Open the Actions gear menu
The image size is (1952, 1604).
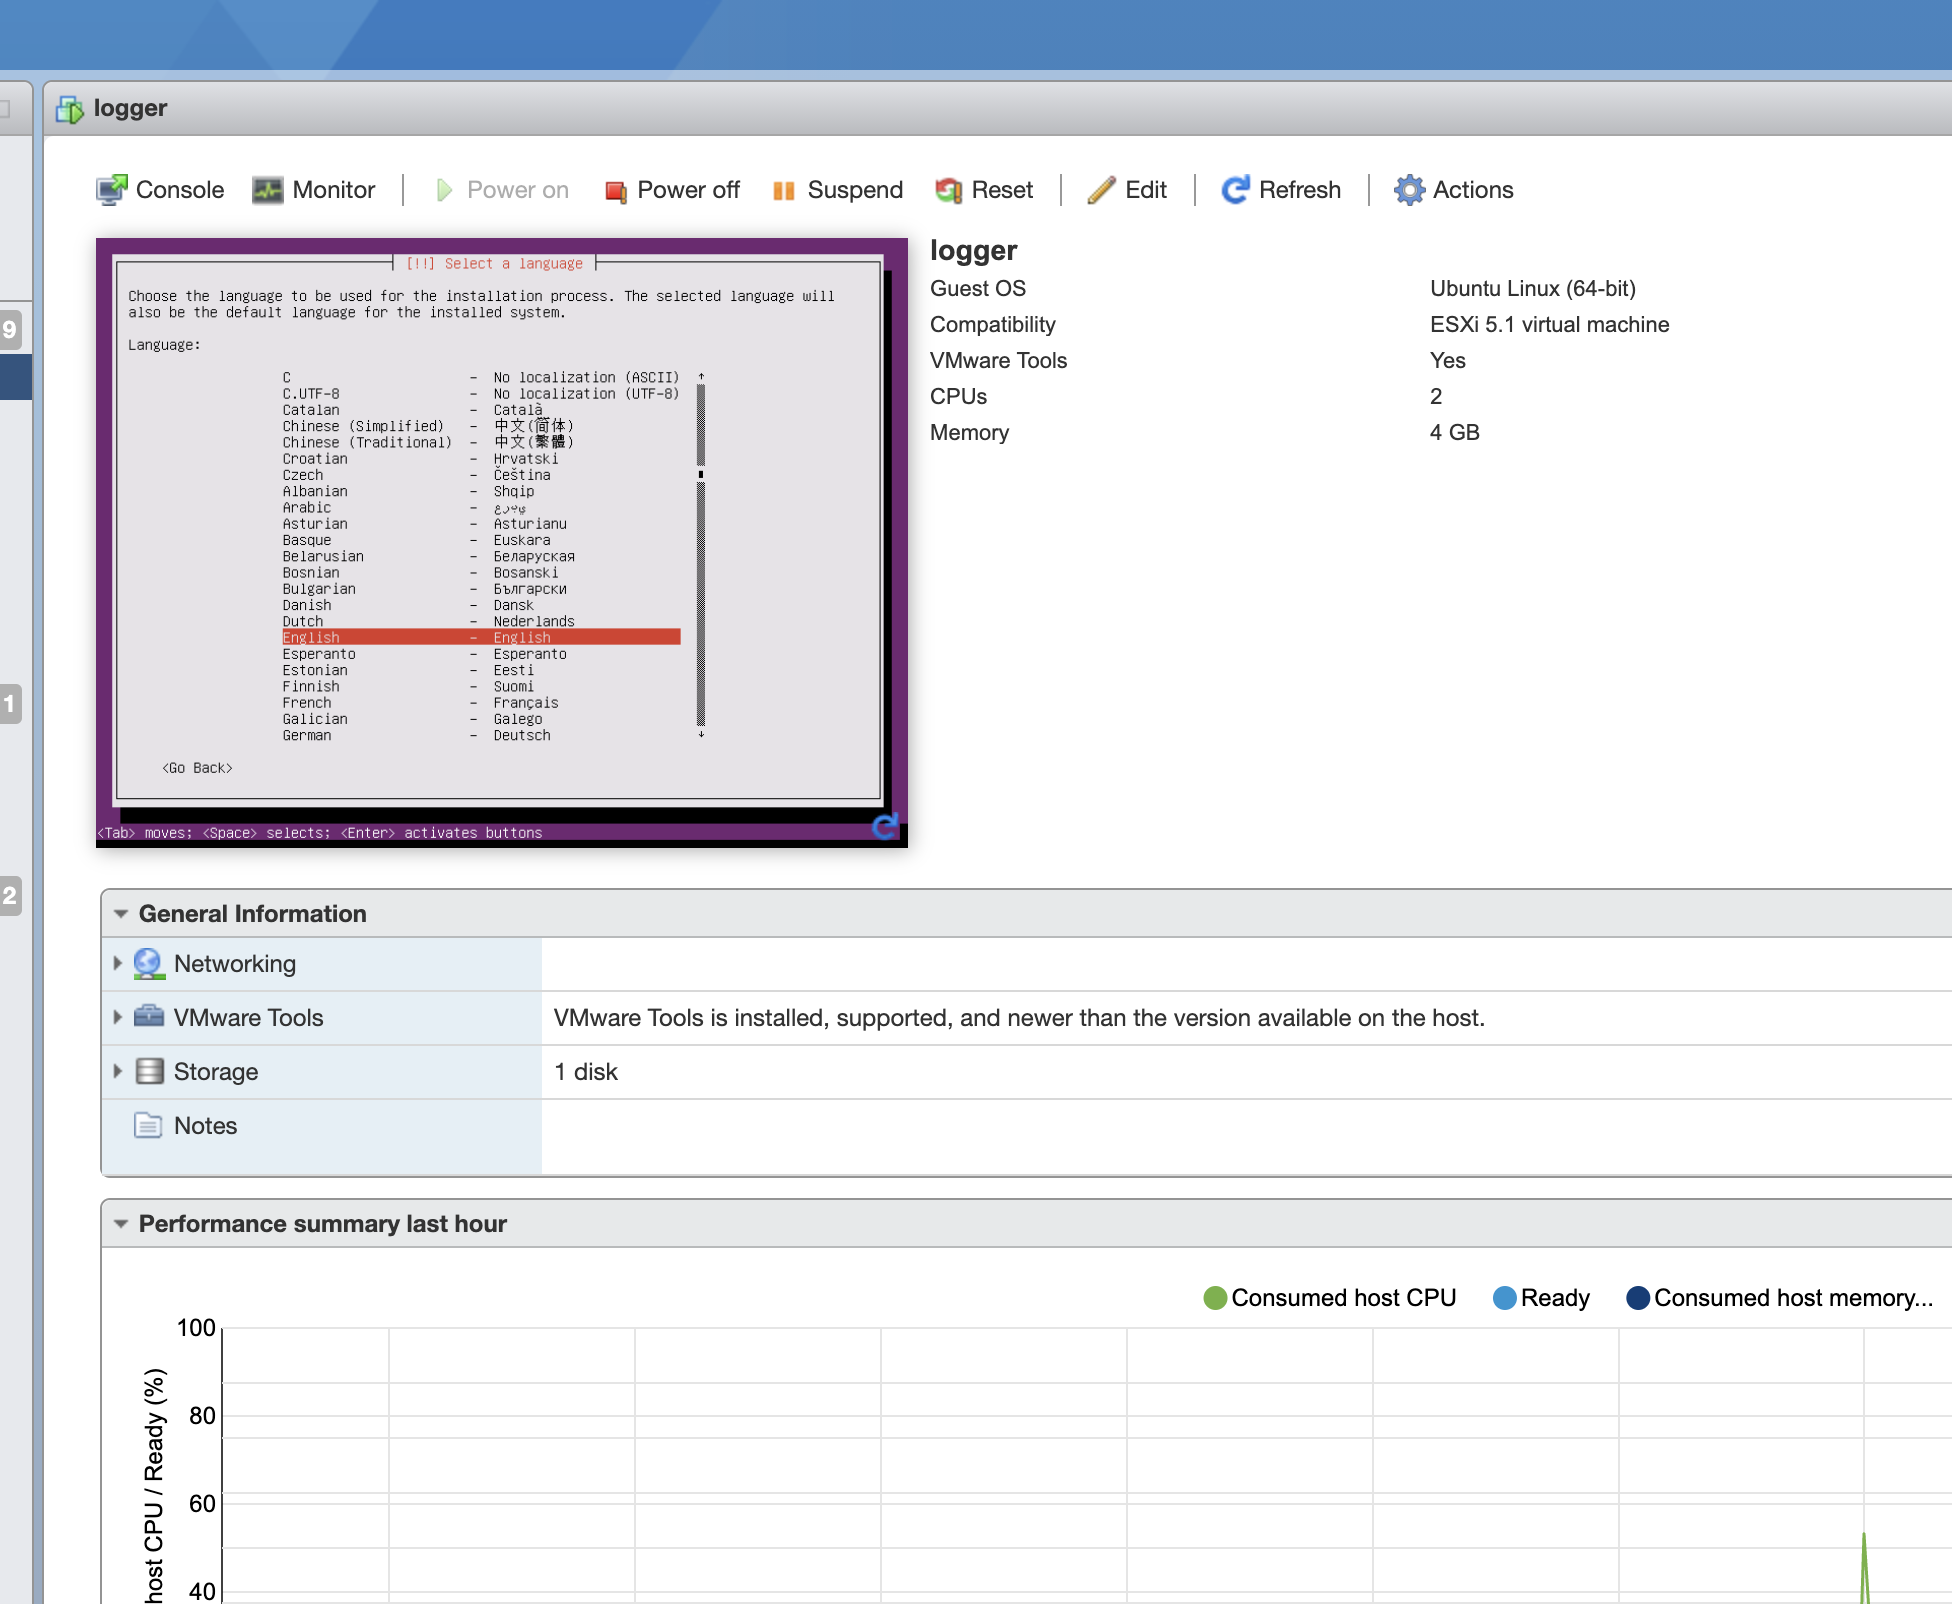[1453, 190]
